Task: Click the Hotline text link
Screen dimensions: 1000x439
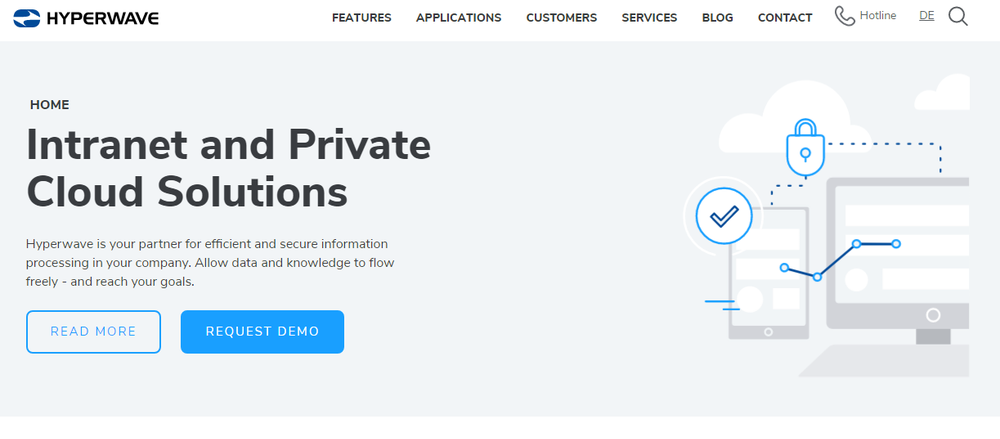Action: pos(878,15)
